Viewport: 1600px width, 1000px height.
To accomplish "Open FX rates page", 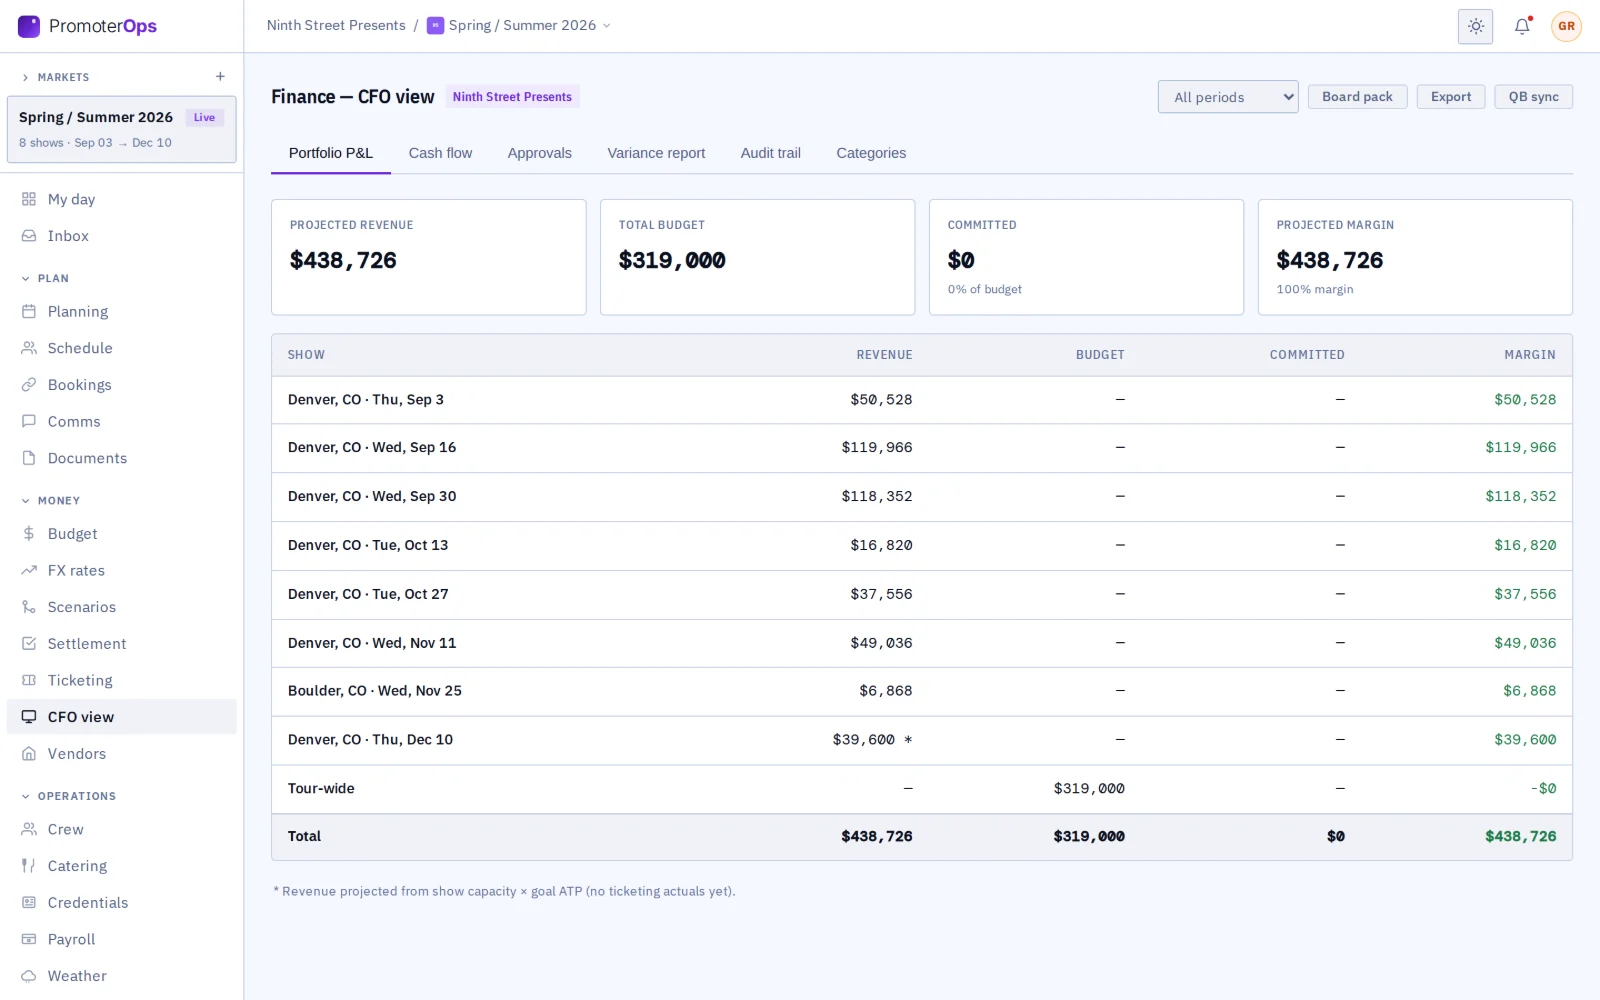I will tap(122, 571).
